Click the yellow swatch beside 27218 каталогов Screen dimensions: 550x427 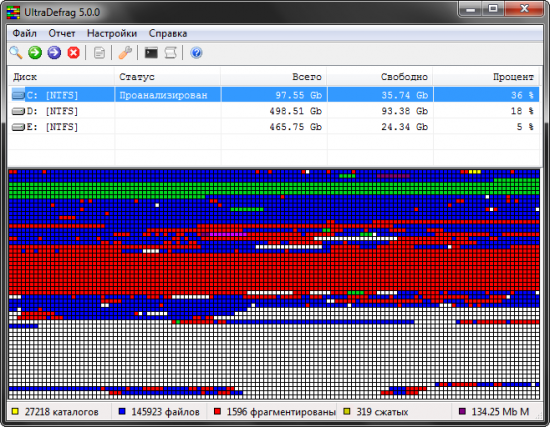(x=15, y=411)
